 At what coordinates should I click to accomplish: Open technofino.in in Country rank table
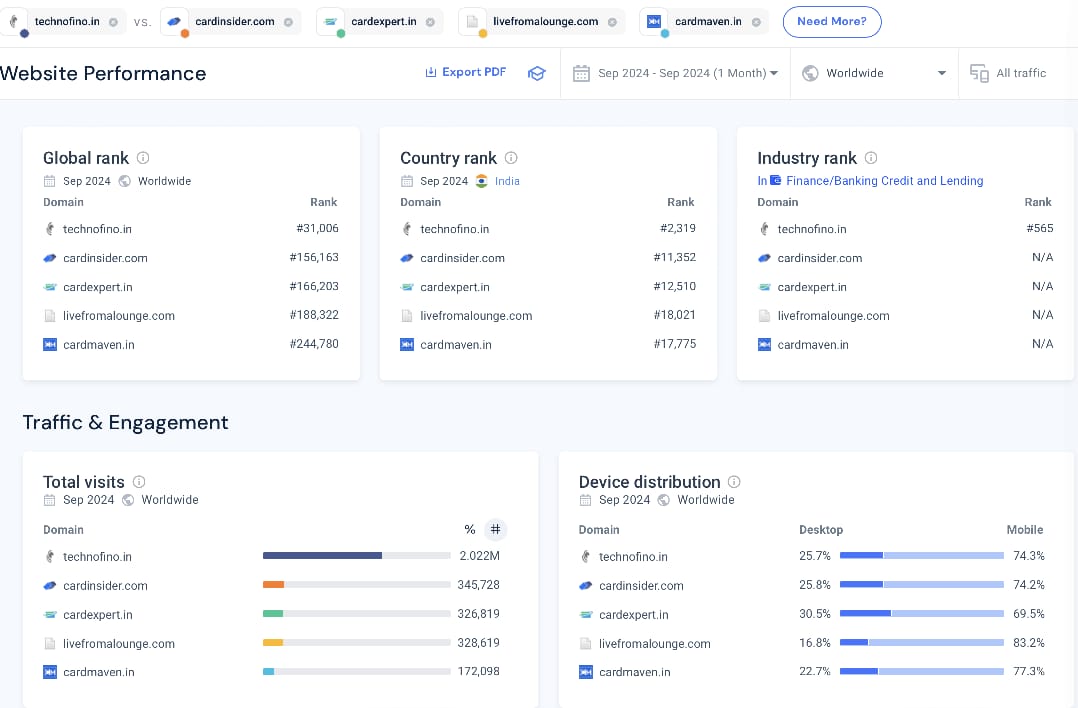[455, 229]
